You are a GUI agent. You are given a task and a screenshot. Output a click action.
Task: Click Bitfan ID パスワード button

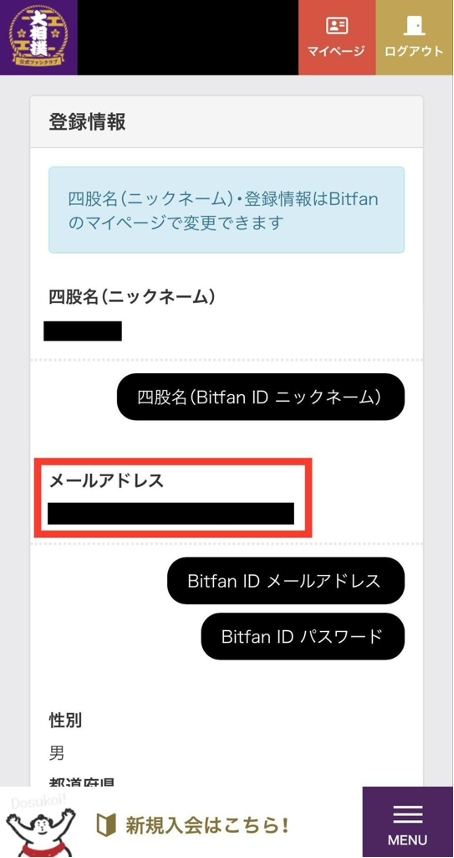coord(303,636)
